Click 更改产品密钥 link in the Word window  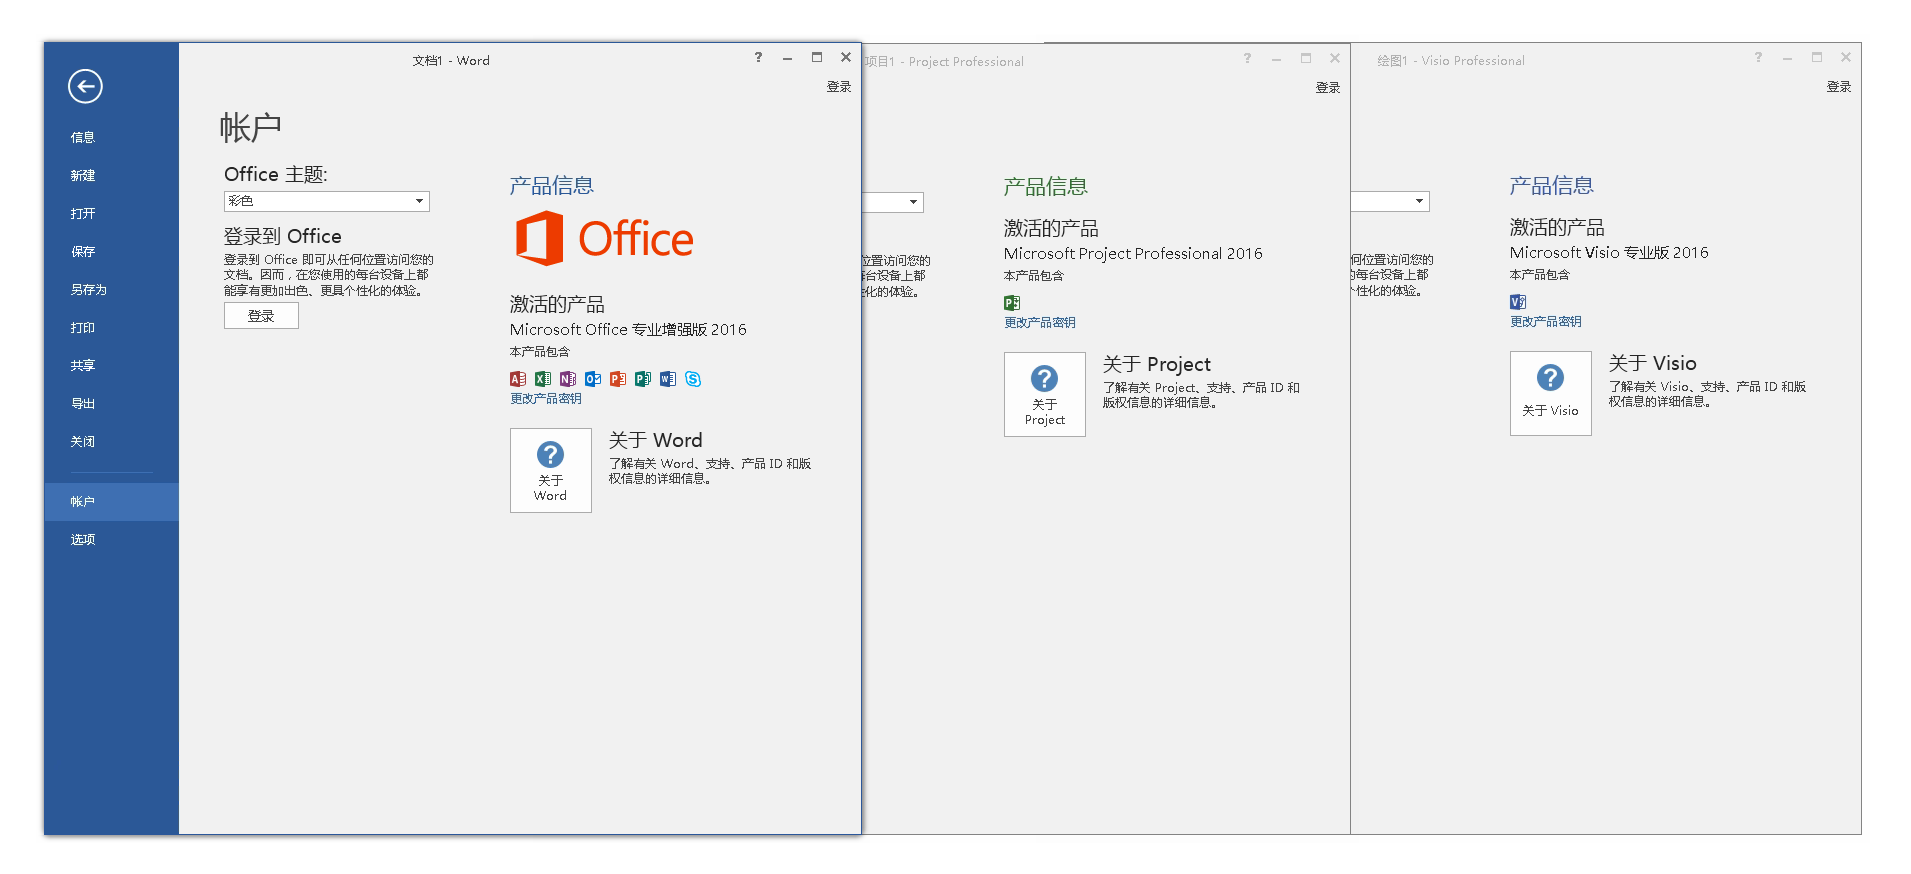click(x=546, y=398)
